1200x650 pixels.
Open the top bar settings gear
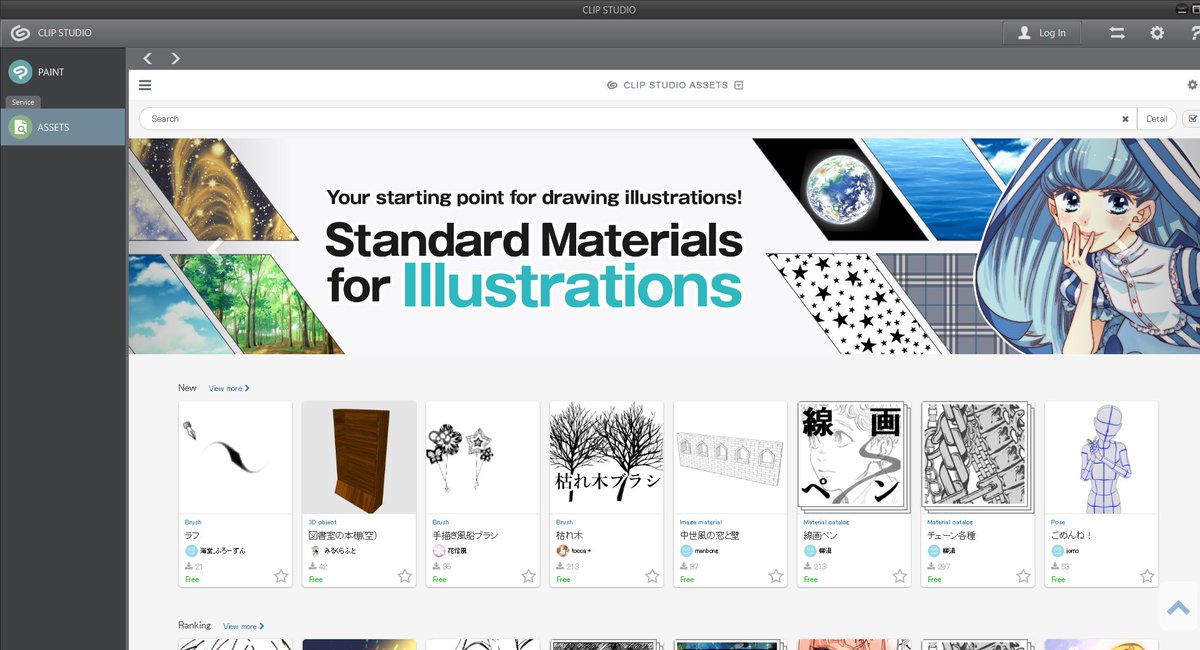pyautogui.click(x=1157, y=33)
